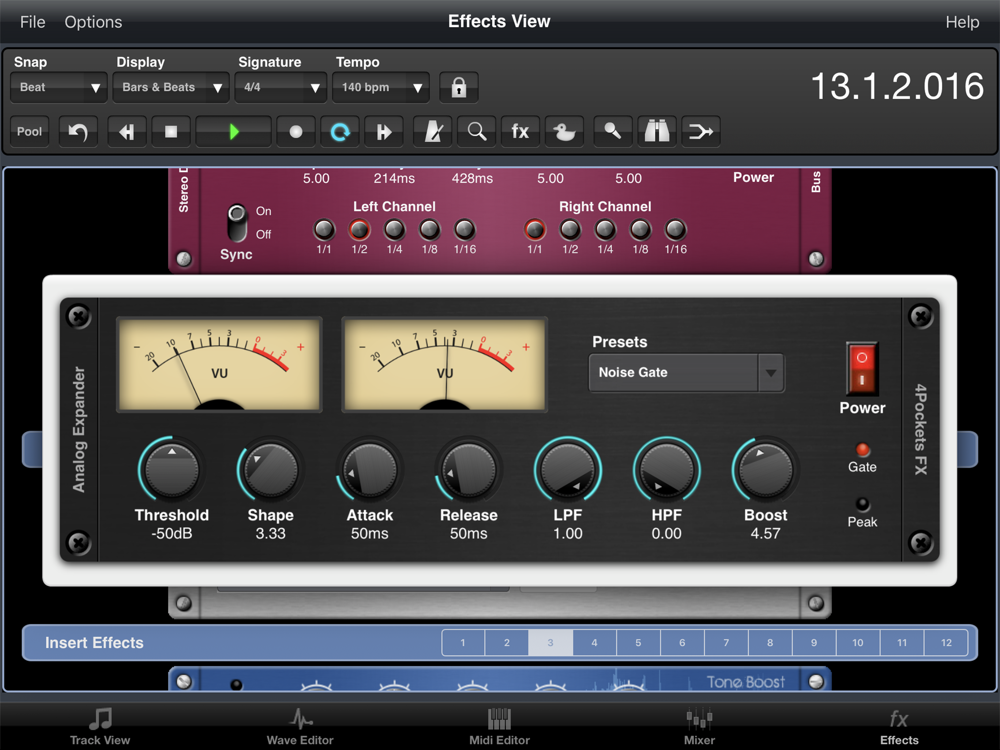Viewport: 1000px width, 750px height.
Task: Click the routing arrow icon
Action: pyautogui.click(x=700, y=132)
